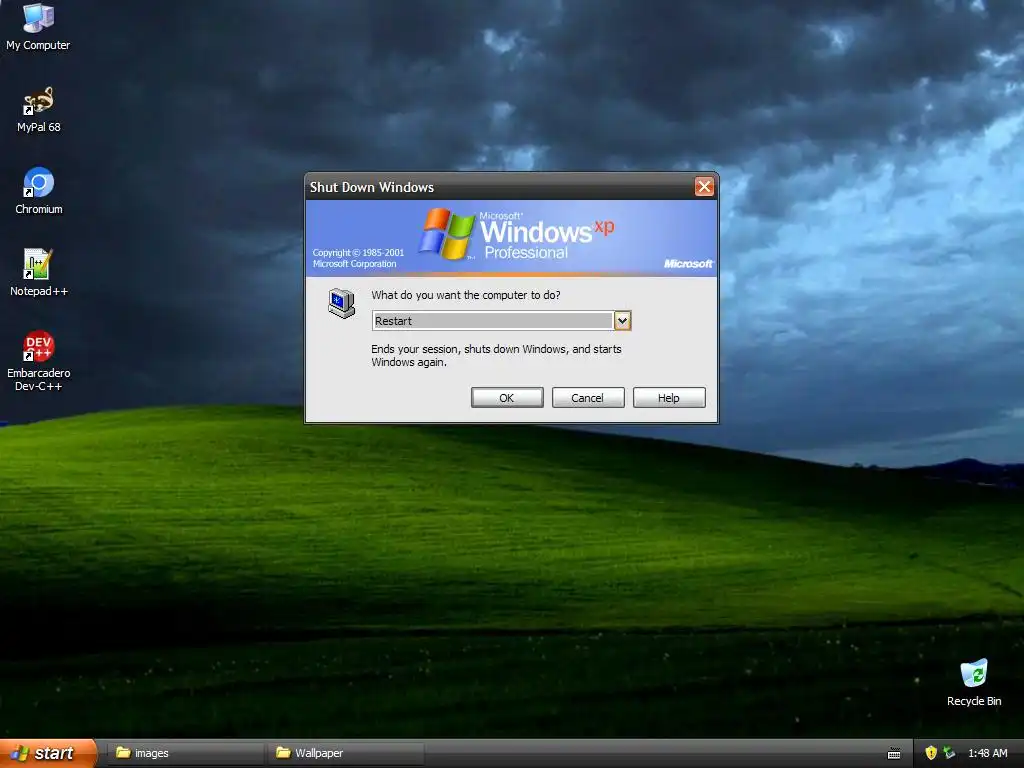Open the Start menu
This screenshot has width=1024, height=768.
pos(48,753)
